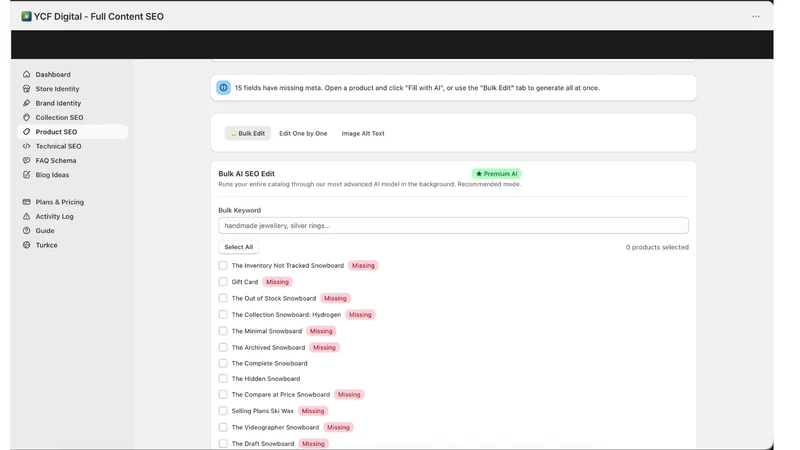Open the three-dot more options menu
Screen dimensions: 800x450
point(756,16)
